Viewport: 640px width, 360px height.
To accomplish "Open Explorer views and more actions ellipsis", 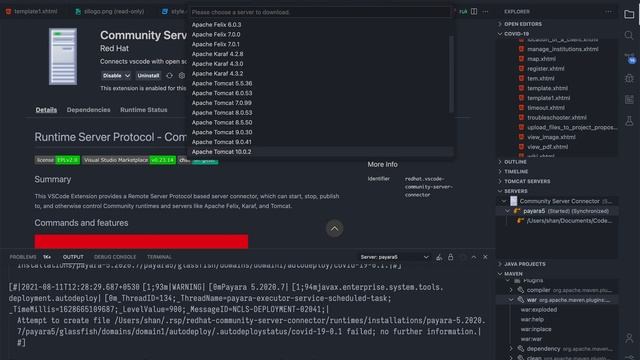I will (608, 11).
